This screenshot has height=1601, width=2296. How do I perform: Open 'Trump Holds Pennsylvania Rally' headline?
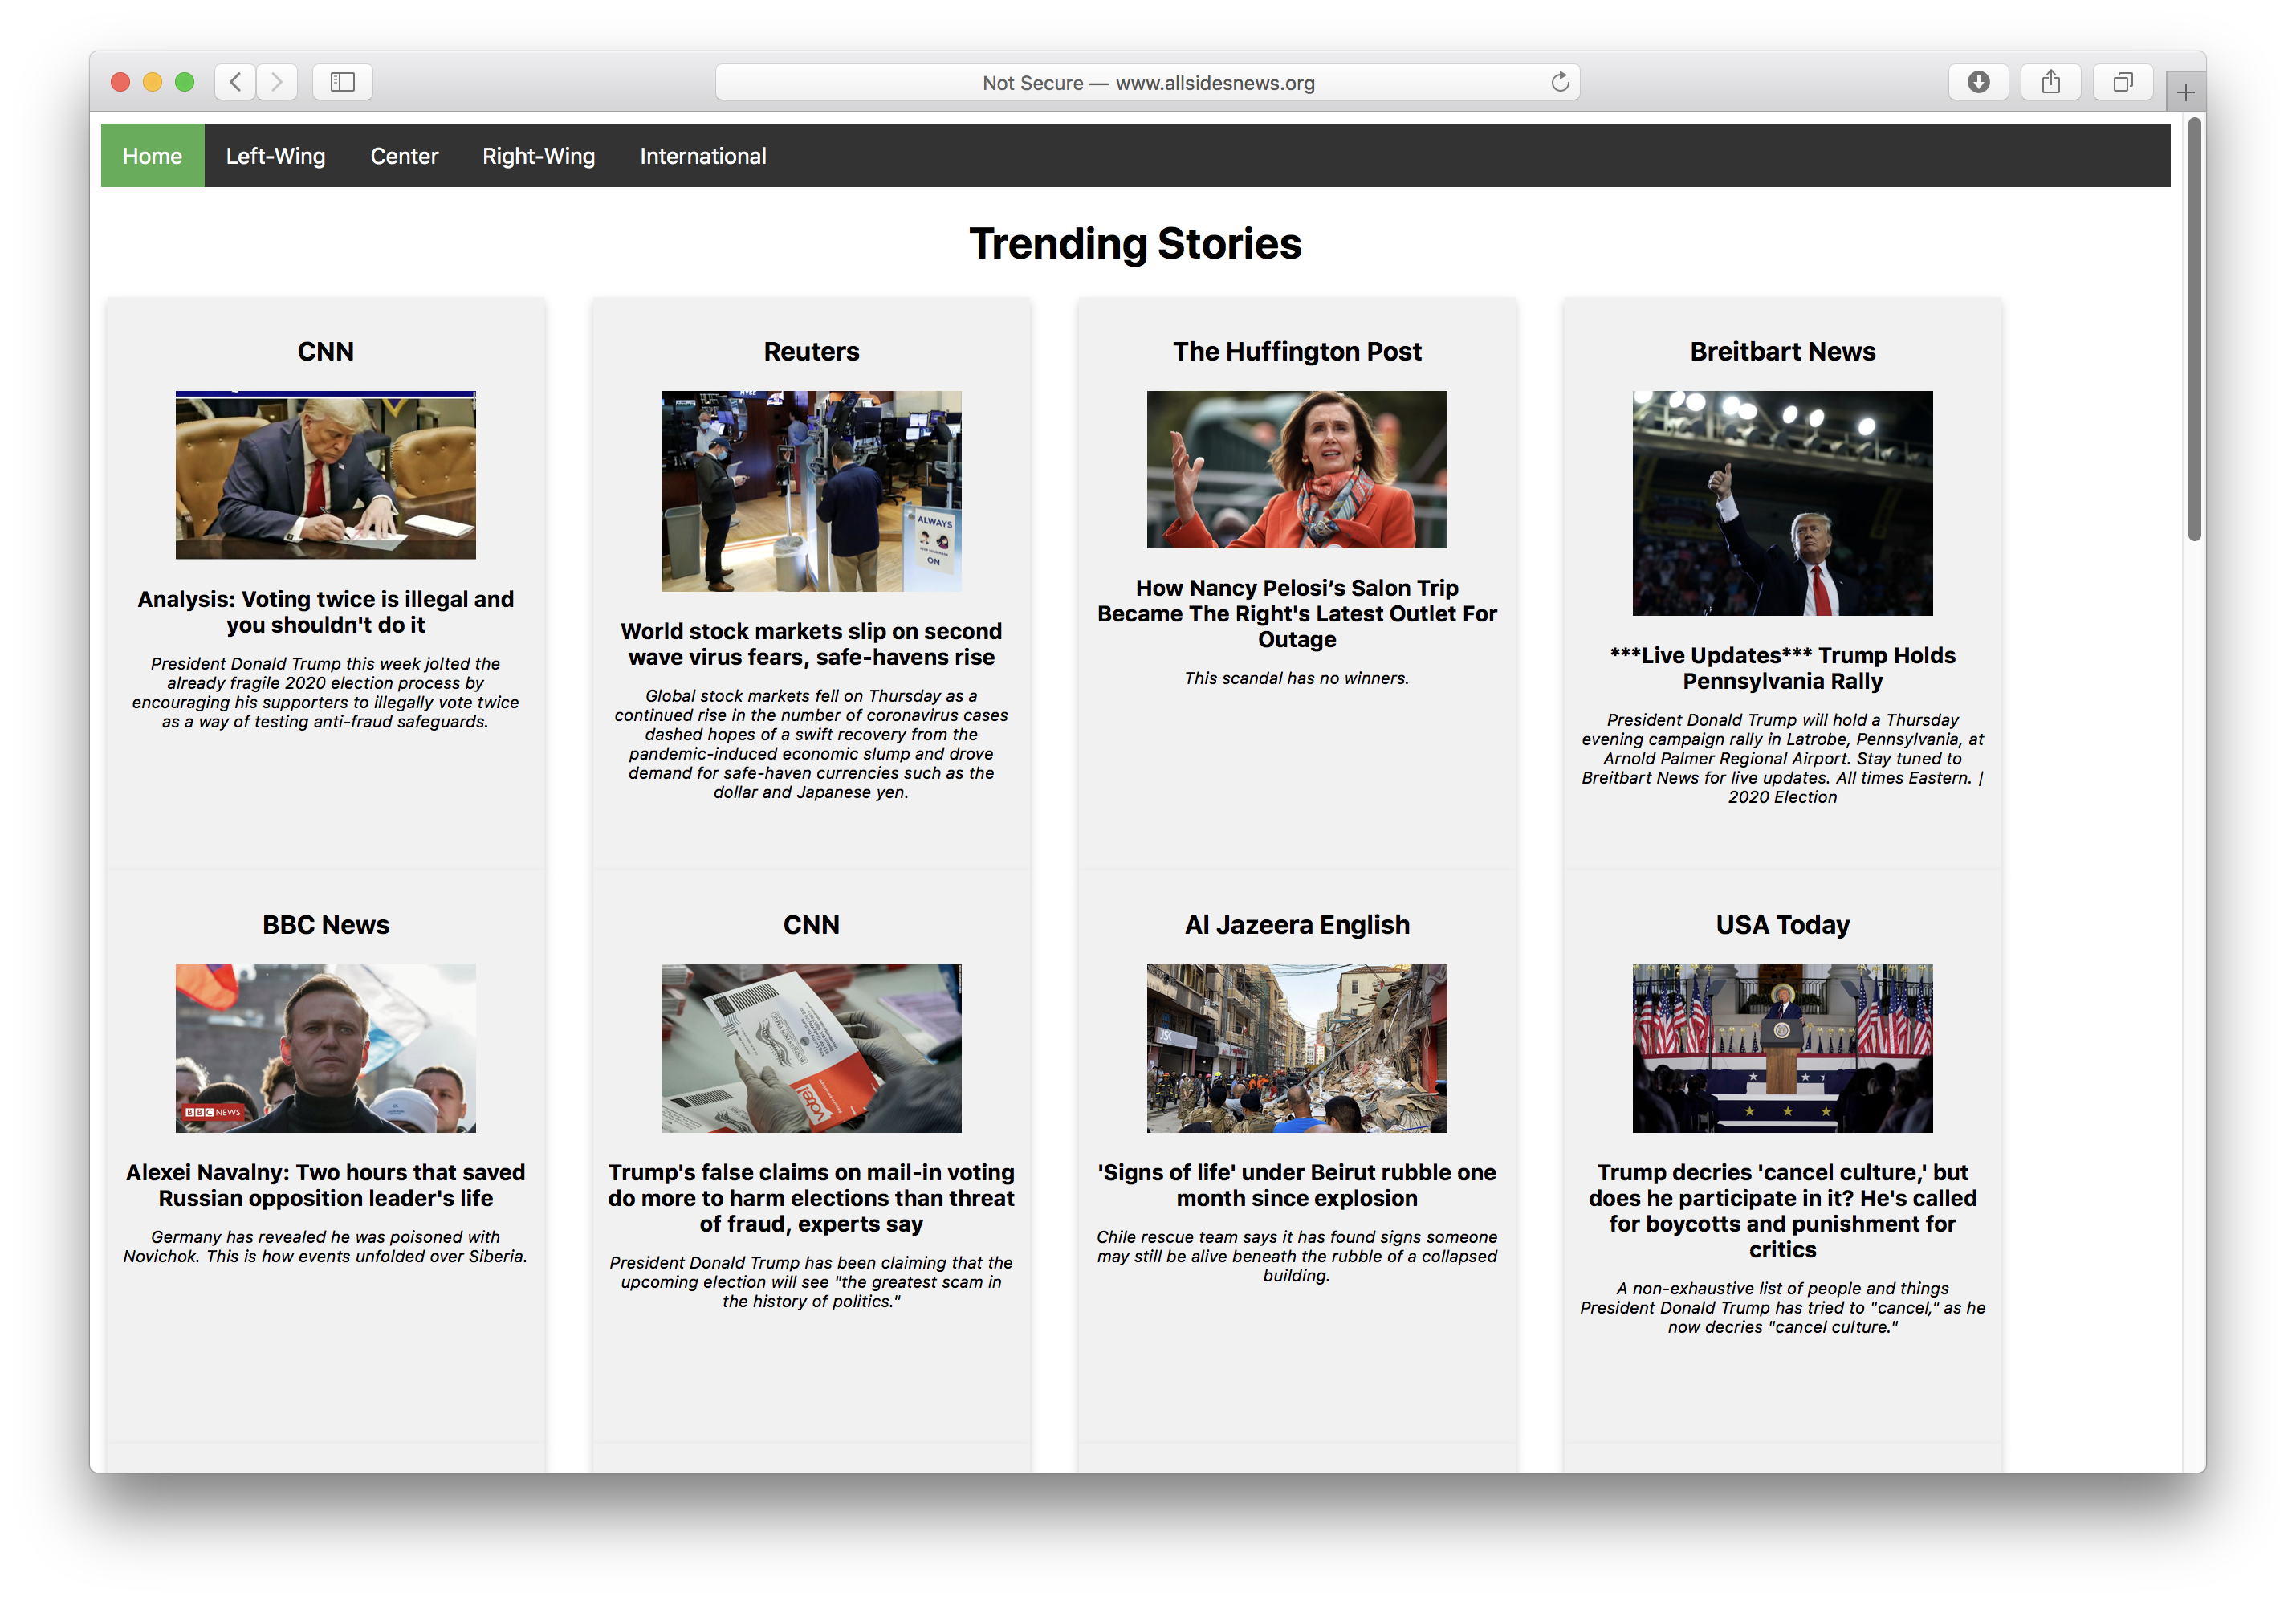(x=1782, y=668)
